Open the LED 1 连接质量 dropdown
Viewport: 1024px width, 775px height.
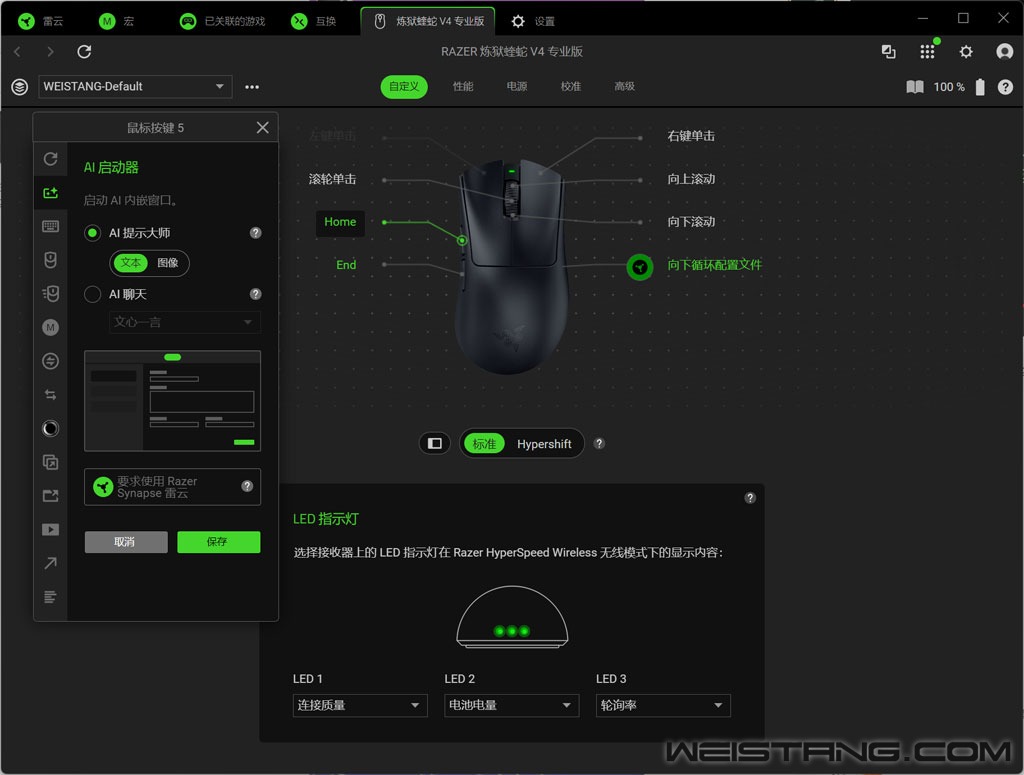[360, 705]
